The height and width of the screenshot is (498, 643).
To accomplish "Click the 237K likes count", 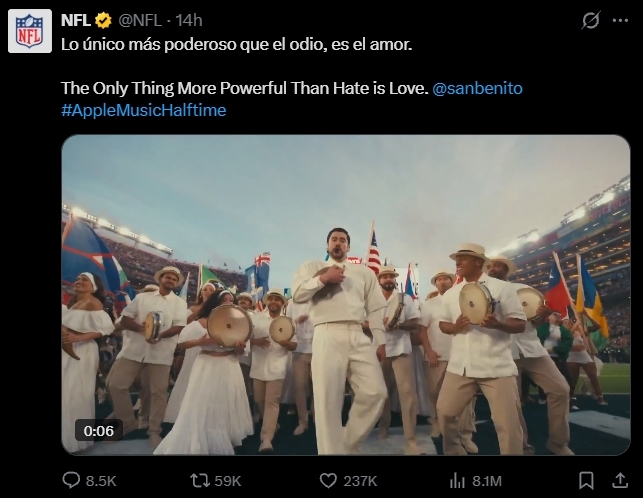I will click(359, 480).
